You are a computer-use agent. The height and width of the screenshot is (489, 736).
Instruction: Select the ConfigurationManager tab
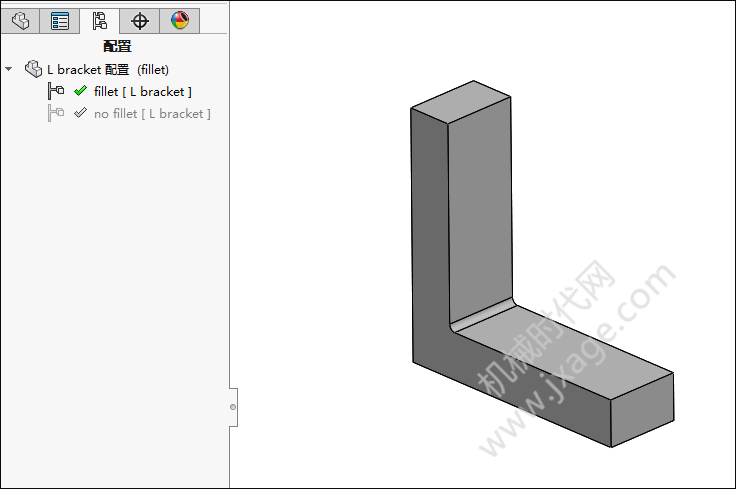pos(100,21)
